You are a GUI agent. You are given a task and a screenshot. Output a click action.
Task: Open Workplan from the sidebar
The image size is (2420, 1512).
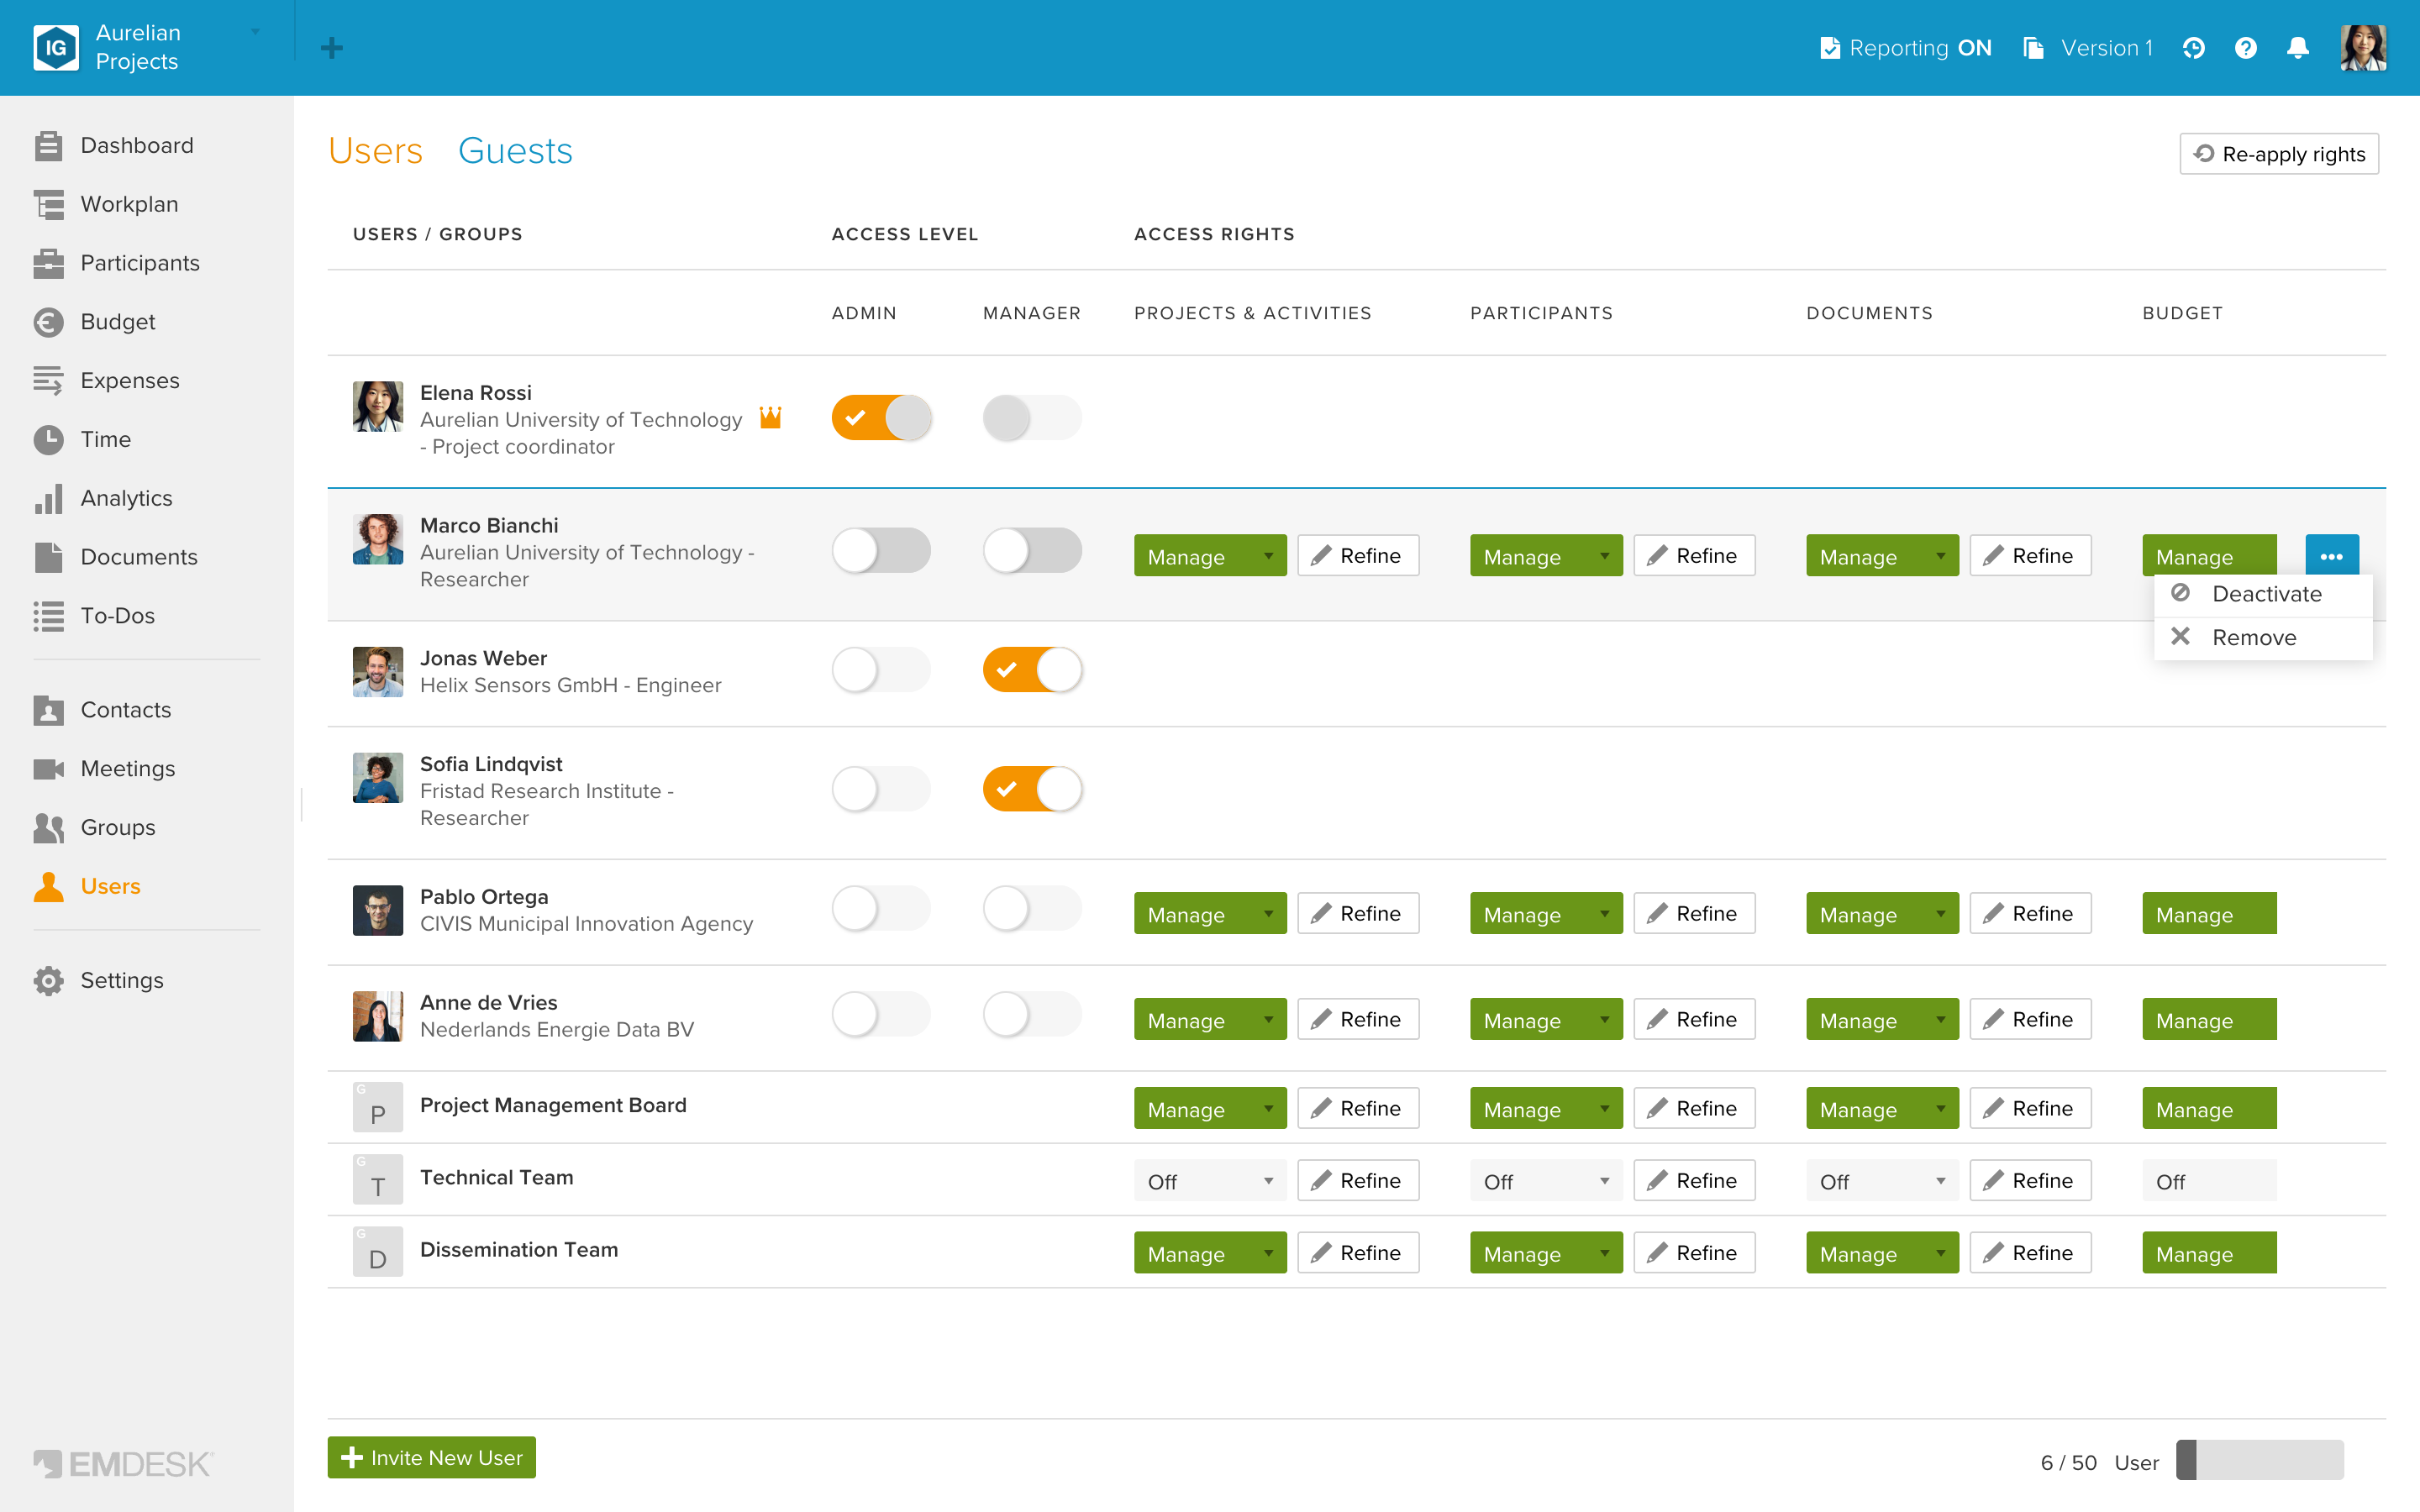(x=129, y=204)
